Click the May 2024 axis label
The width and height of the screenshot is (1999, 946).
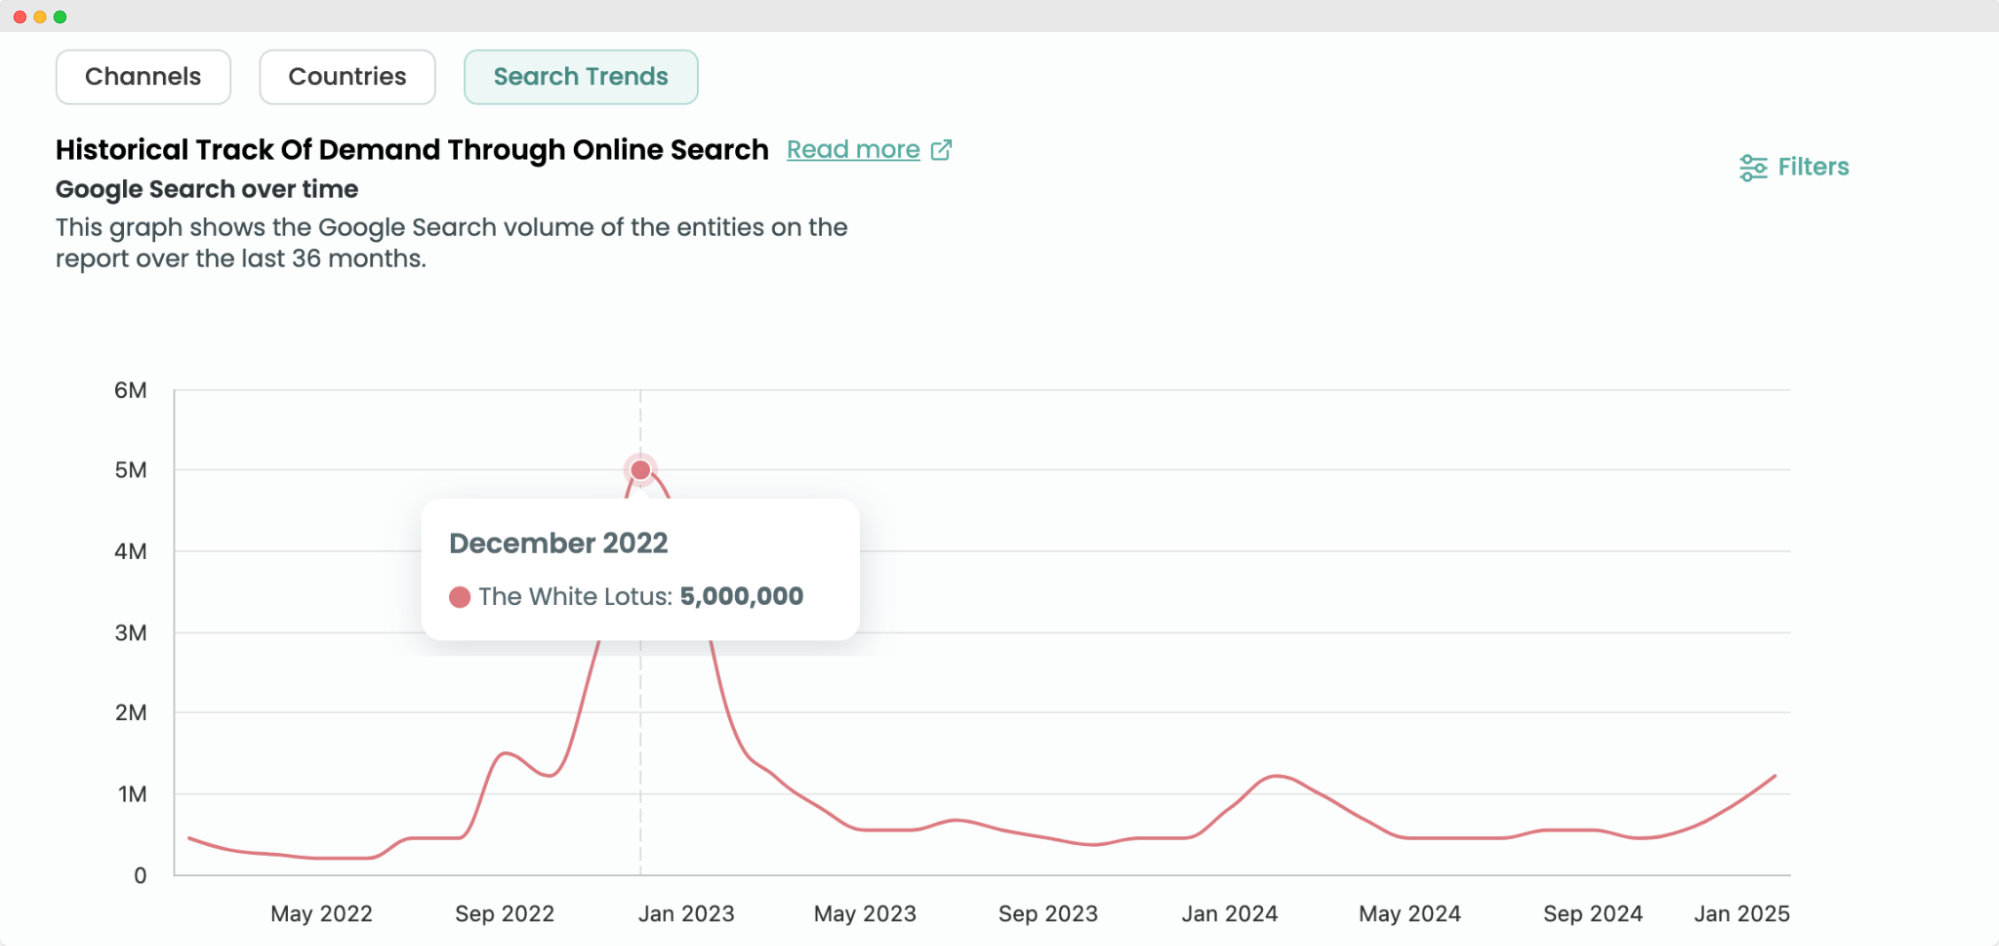[x=1410, y=914]
